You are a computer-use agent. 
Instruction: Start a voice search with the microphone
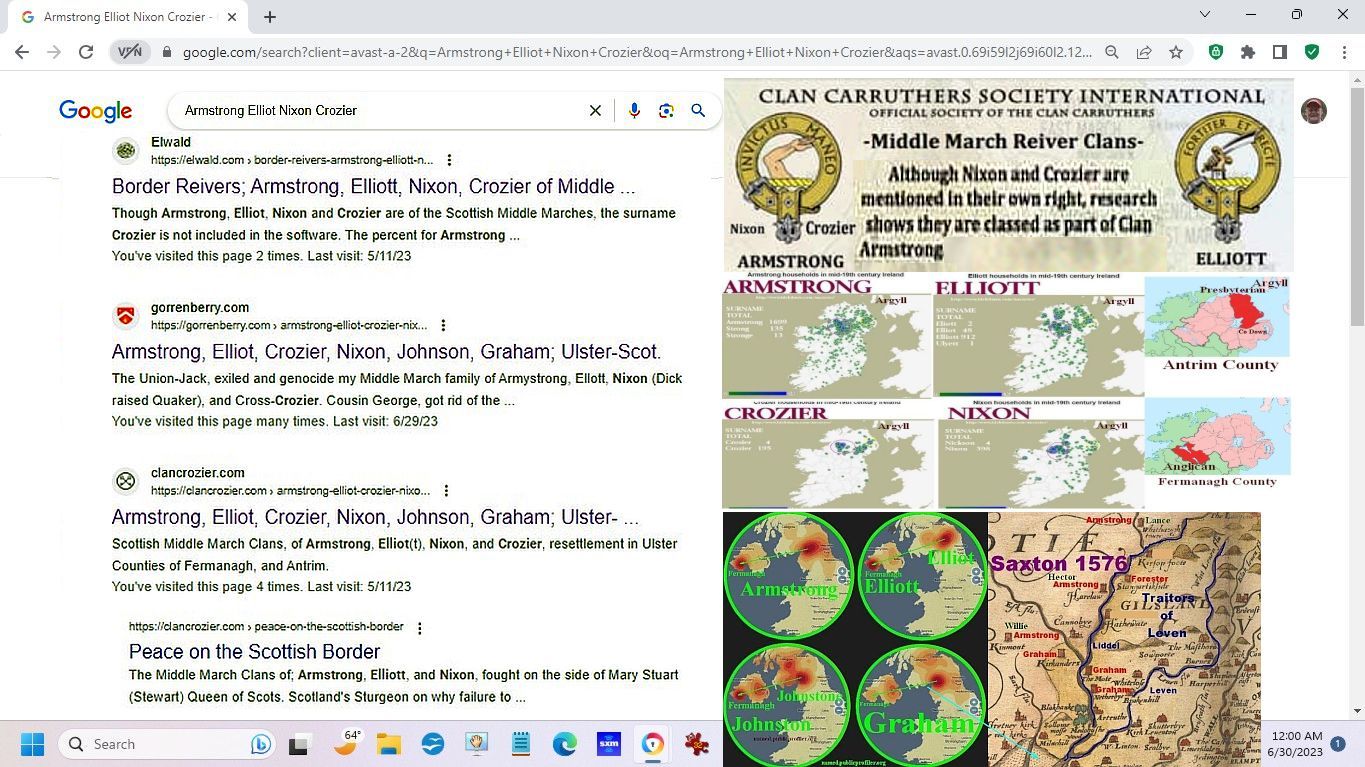point(634,111)
